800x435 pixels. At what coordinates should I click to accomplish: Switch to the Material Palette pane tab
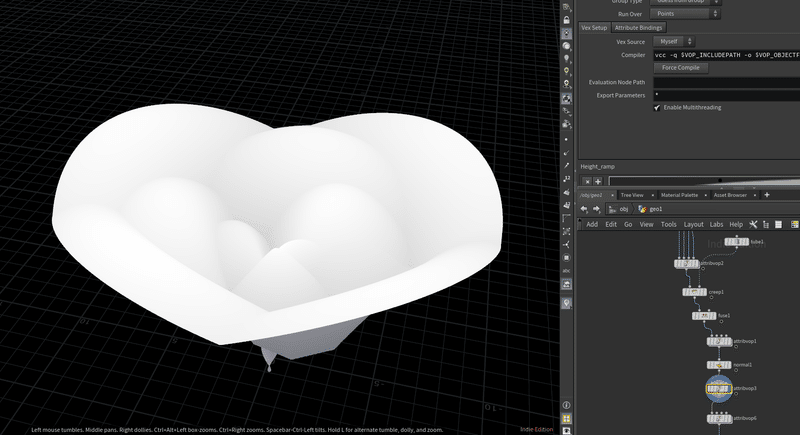coord(679,195)
